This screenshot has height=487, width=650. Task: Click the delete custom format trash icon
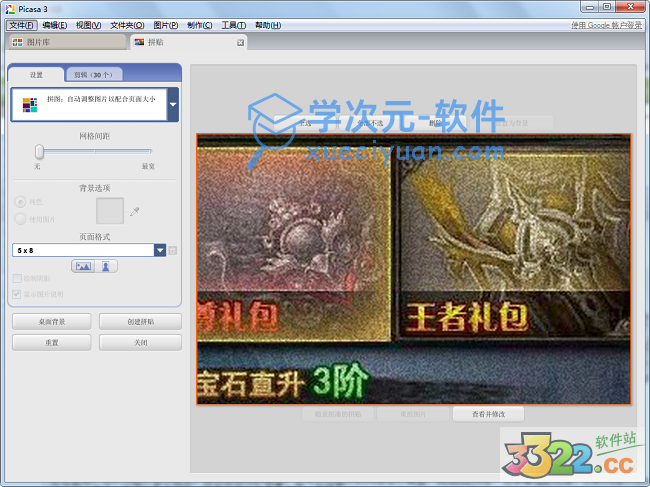(173, 250)
